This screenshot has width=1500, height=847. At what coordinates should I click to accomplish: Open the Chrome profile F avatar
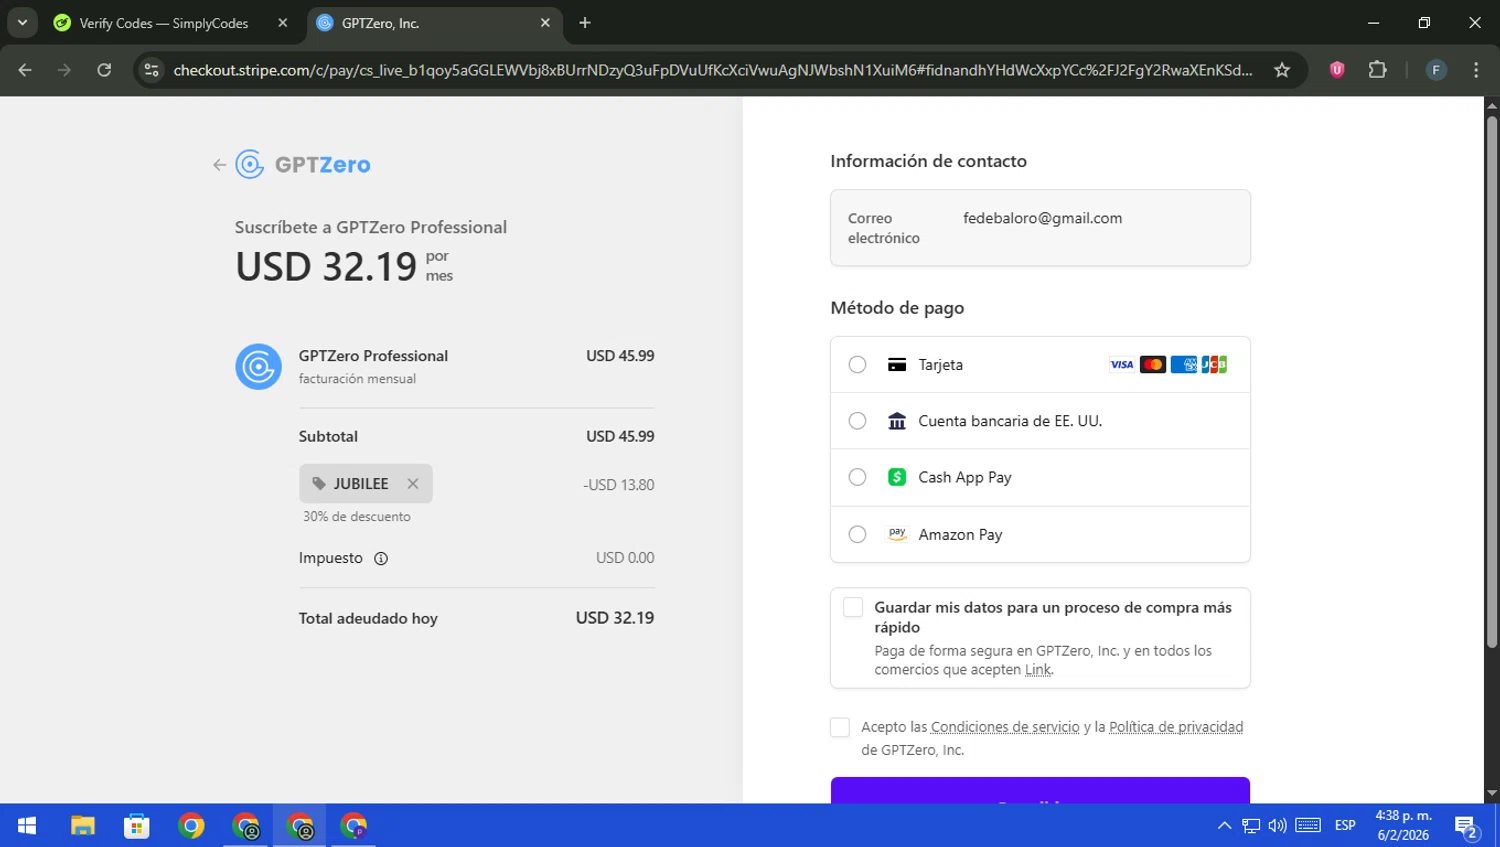coord(1436,70)
